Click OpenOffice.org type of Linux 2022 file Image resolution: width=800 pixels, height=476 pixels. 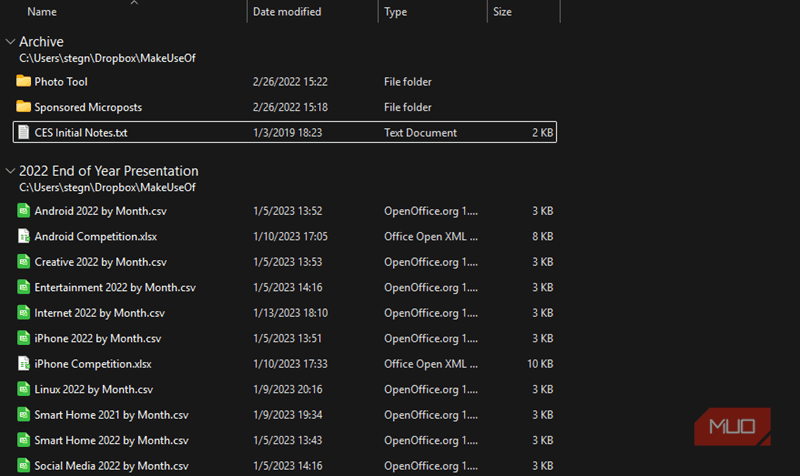pos(431,389)
